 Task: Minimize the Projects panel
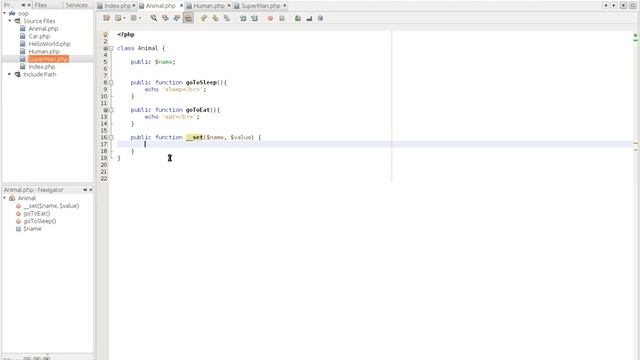tap(23, 5)
